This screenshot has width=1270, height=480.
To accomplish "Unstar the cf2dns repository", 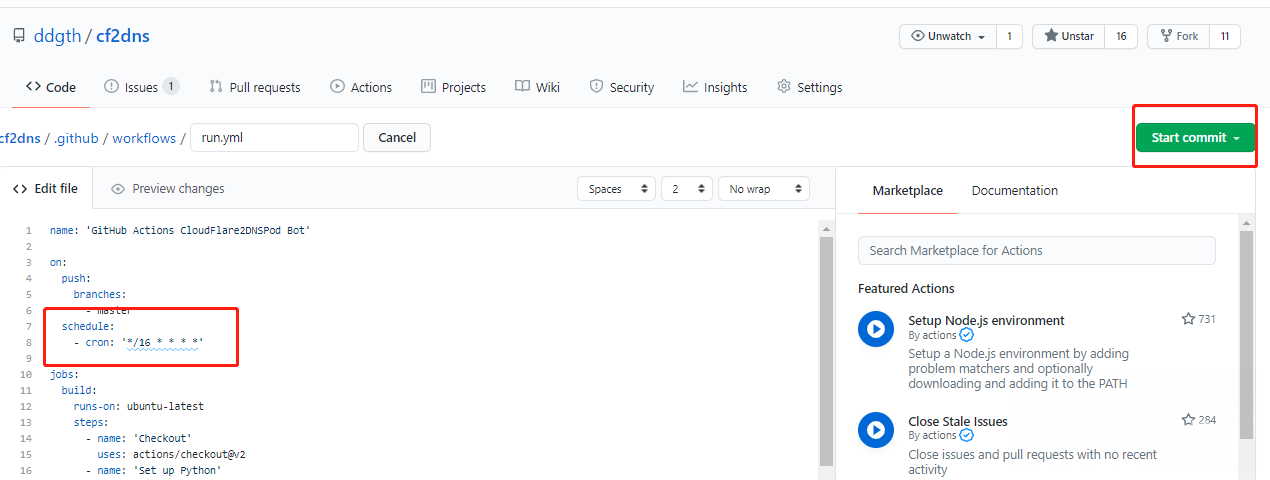I will [x=1068, y=36].
